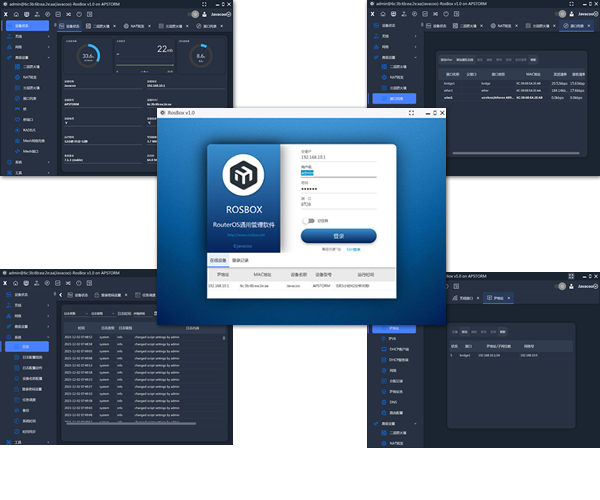Open the RADIUS item in the top-left window sidebar
The width and height of the screenshot is (600, 500).
(29, 130)
